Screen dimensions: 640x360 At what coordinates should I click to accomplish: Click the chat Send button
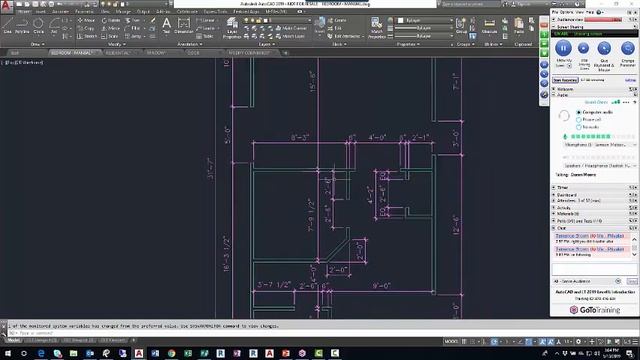coord(632,282)
